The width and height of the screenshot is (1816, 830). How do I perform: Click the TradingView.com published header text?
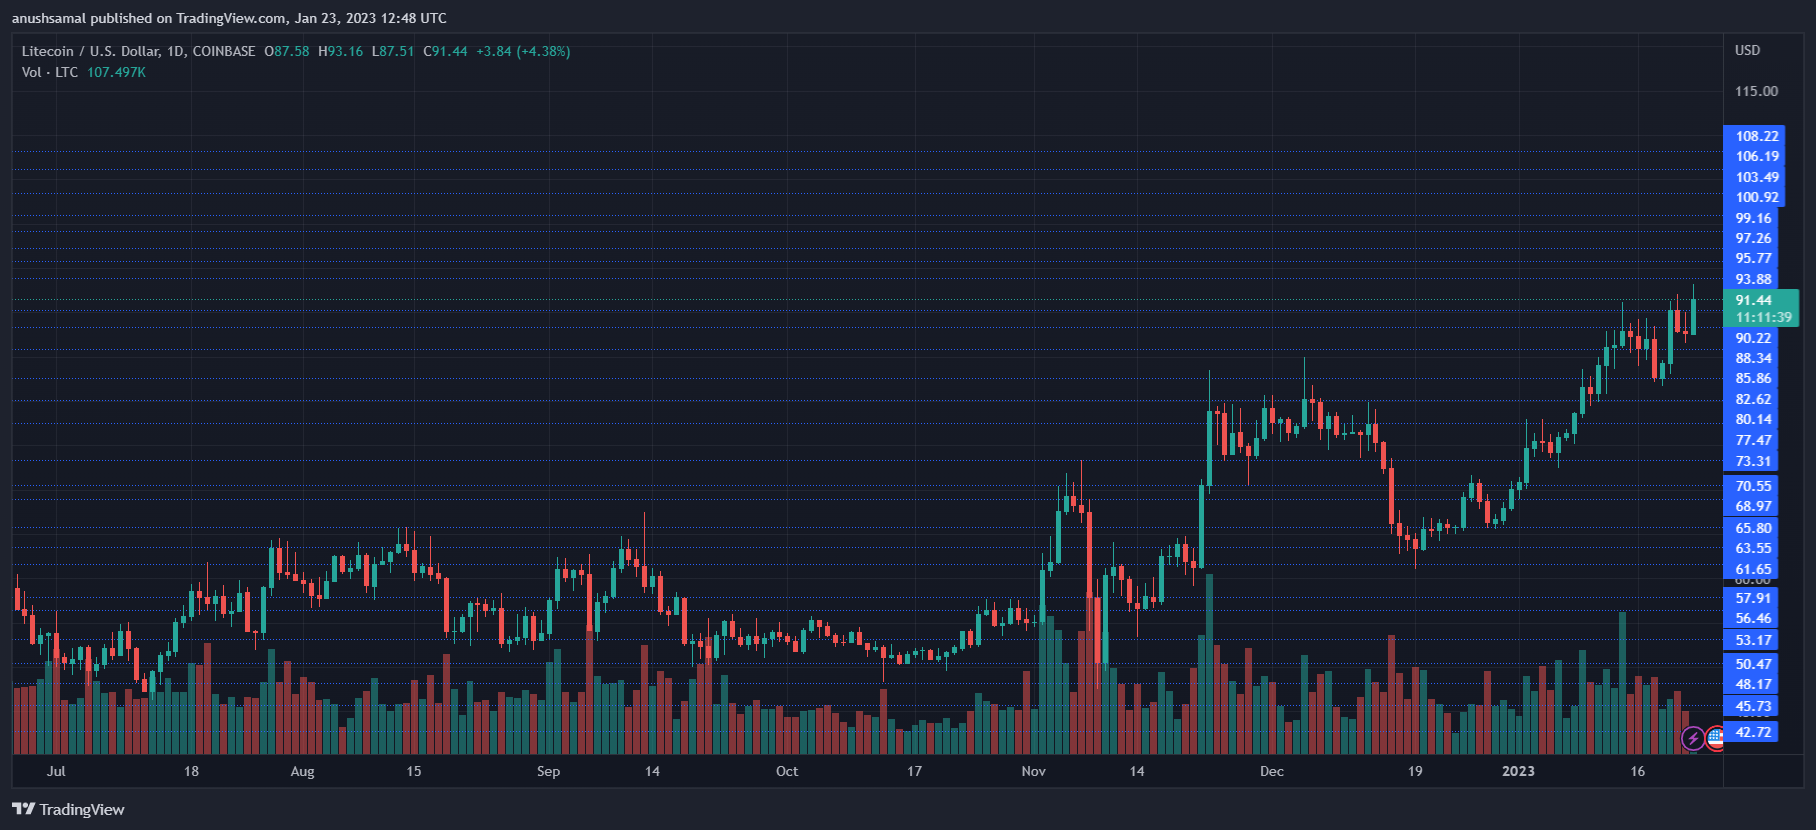[229, 18]
